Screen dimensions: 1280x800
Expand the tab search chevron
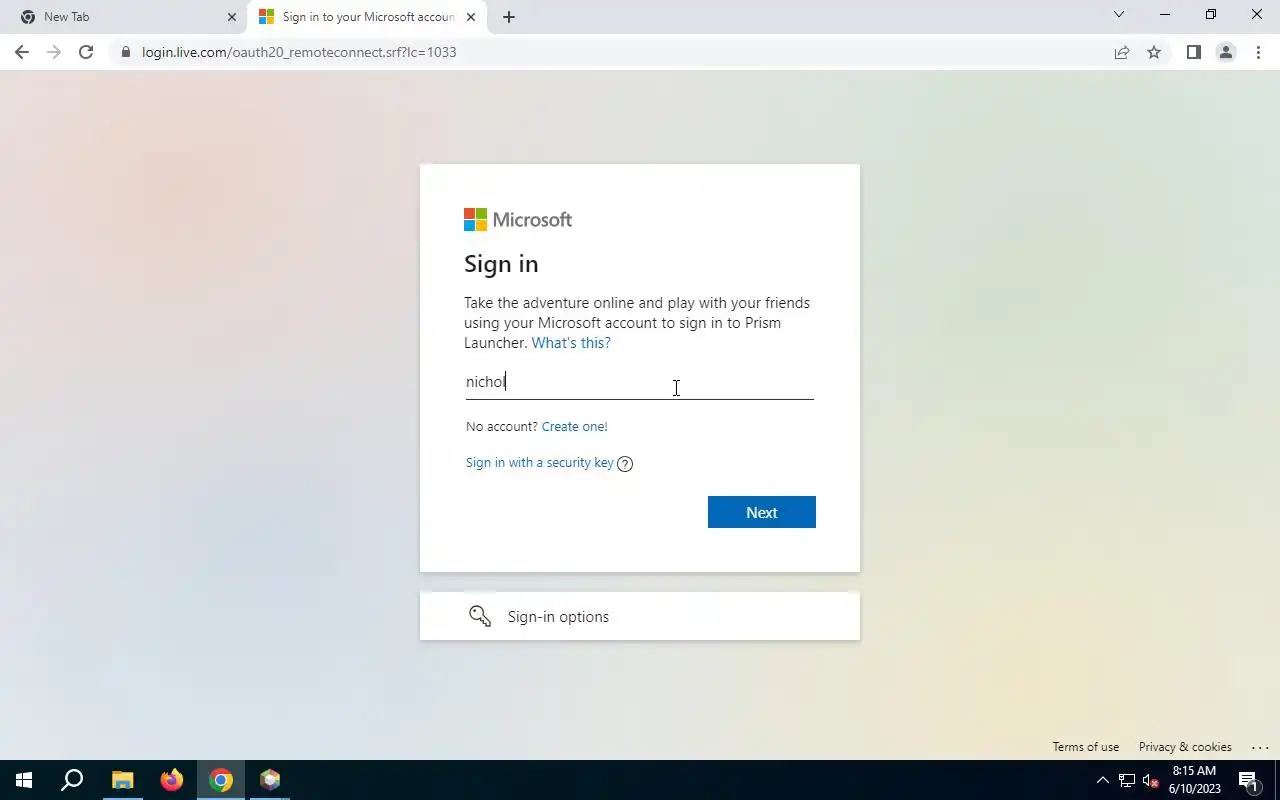click(1119, 15)
